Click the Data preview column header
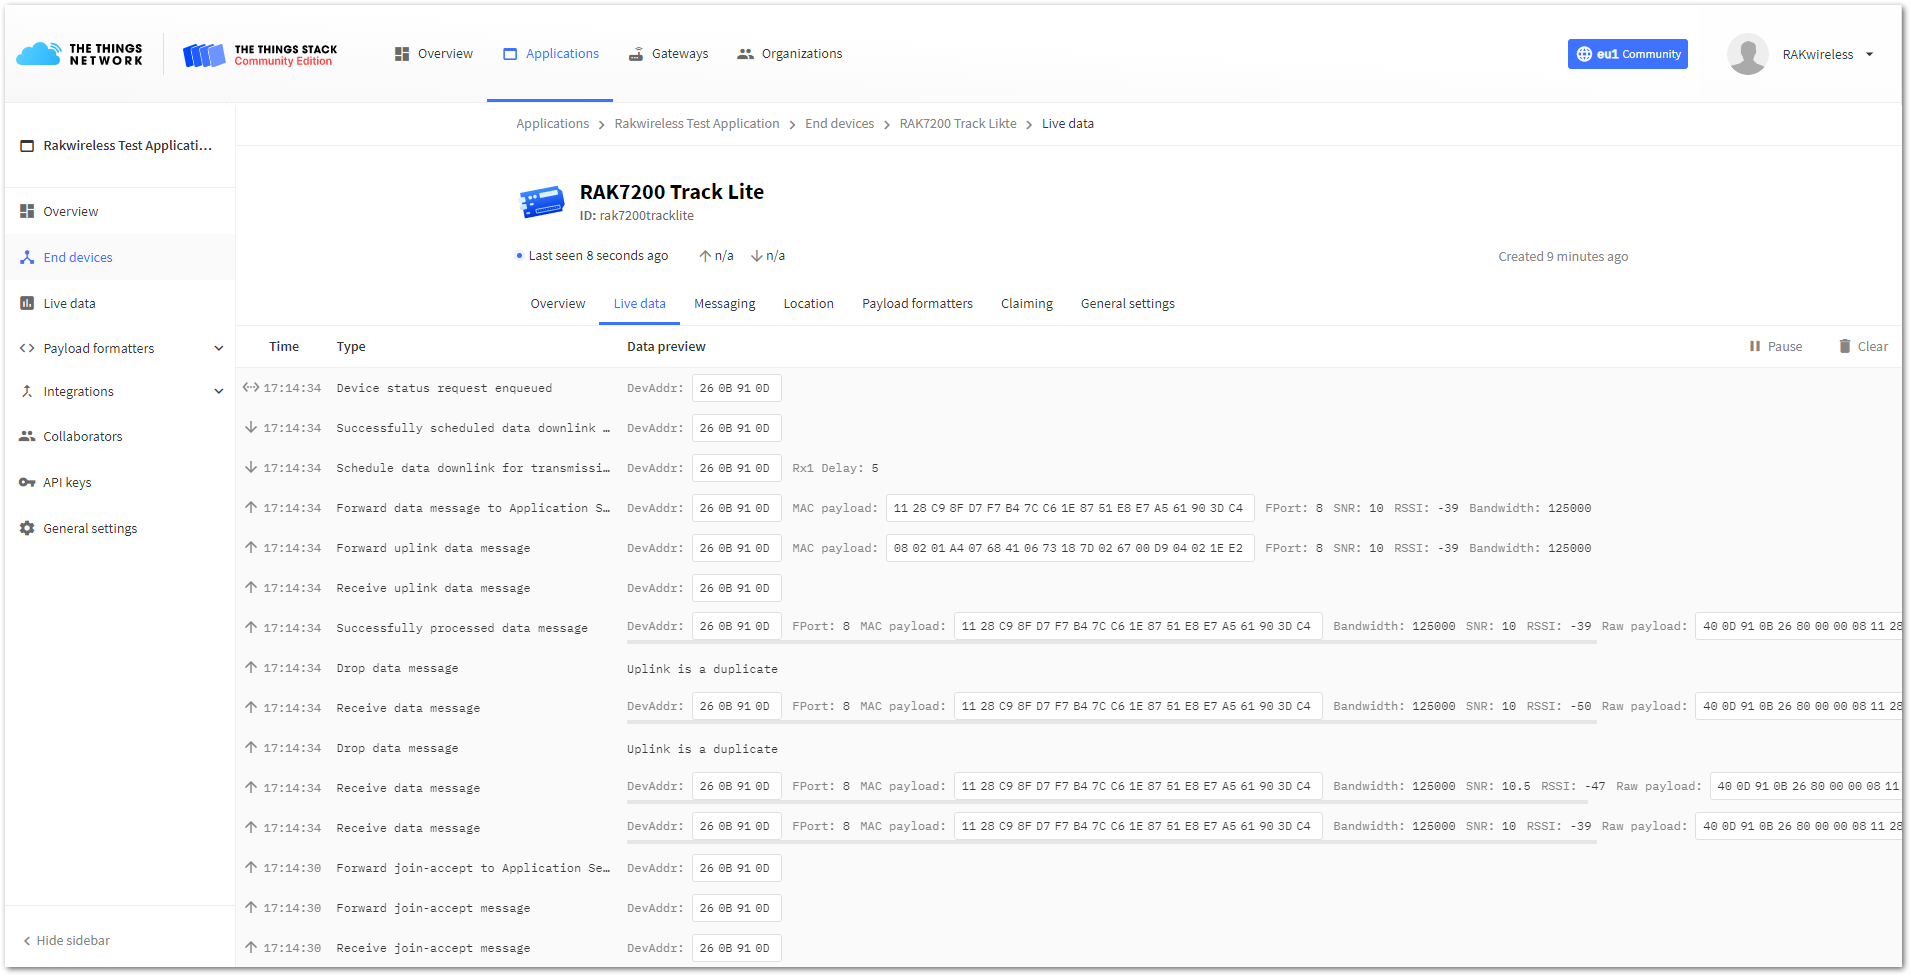The height and width of the screenshot is (976, 1911). [x=666, y=347]
